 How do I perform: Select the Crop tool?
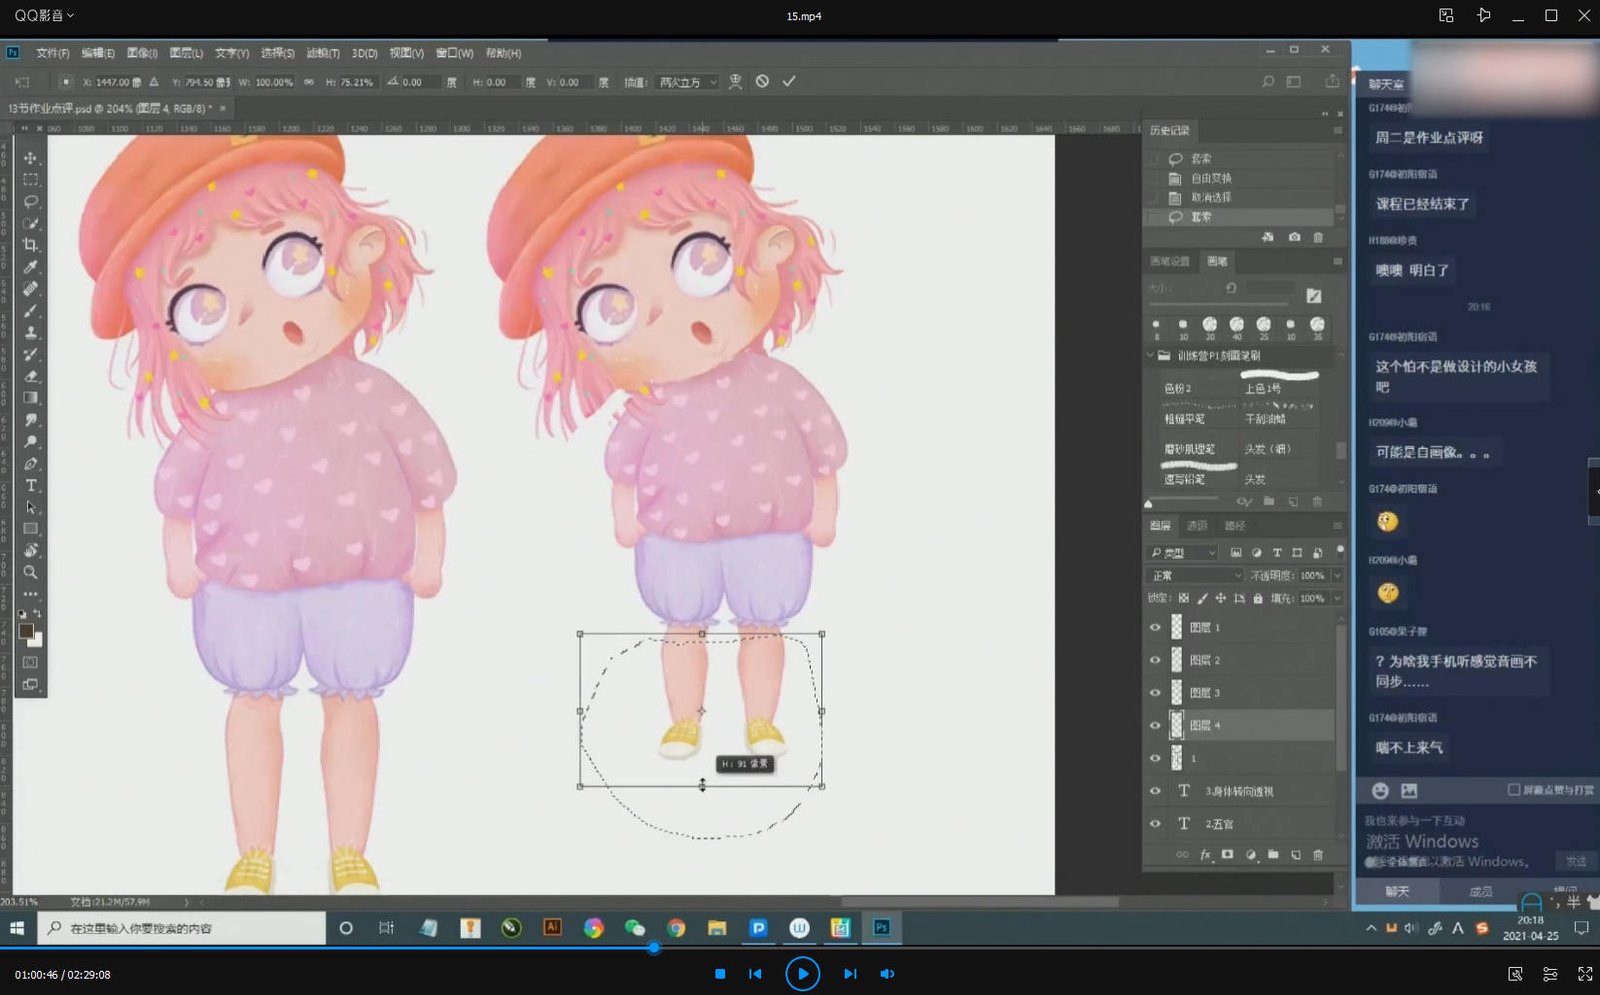(30, 245)
